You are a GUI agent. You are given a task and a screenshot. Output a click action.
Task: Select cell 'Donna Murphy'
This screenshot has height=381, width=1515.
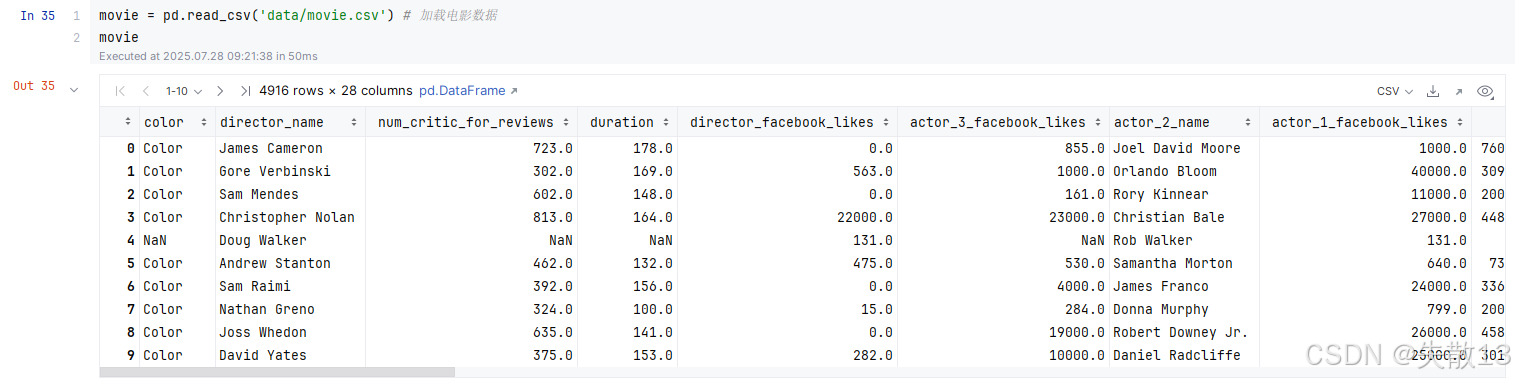1161,309
